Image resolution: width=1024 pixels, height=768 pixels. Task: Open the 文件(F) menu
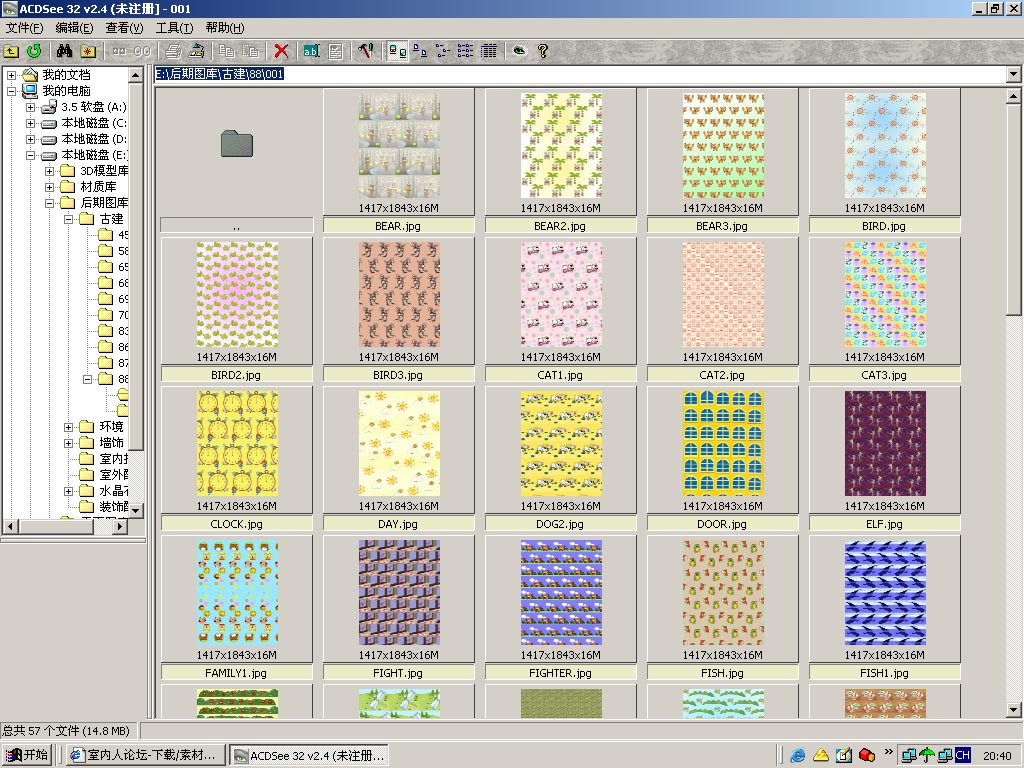24,27
